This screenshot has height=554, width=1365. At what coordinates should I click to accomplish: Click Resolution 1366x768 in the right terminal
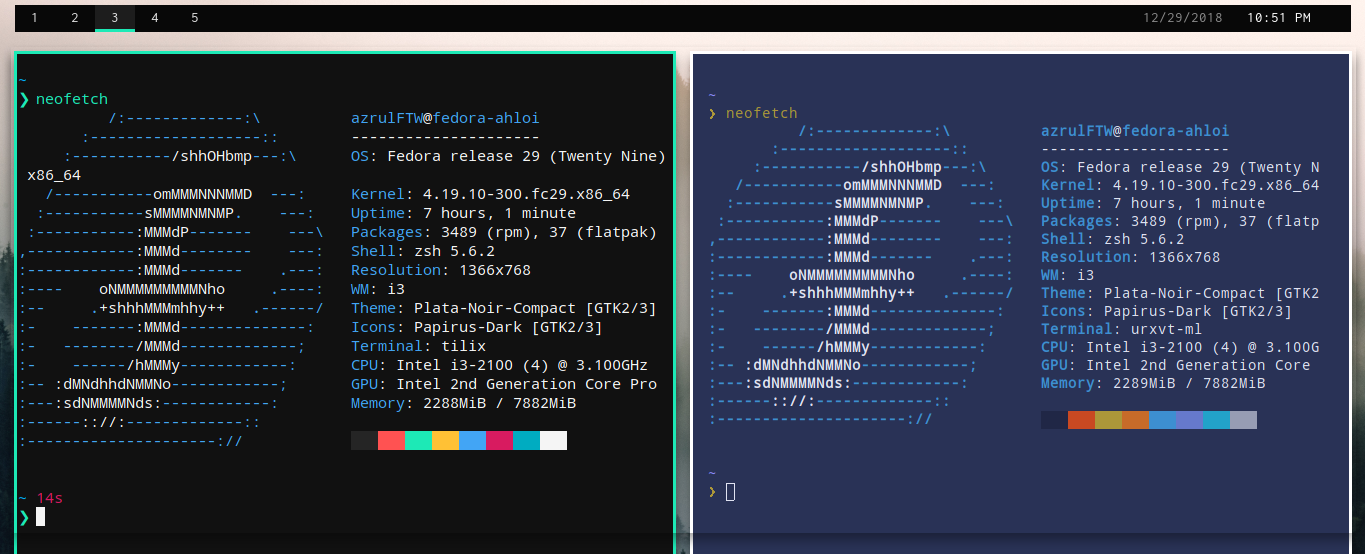1131,257
